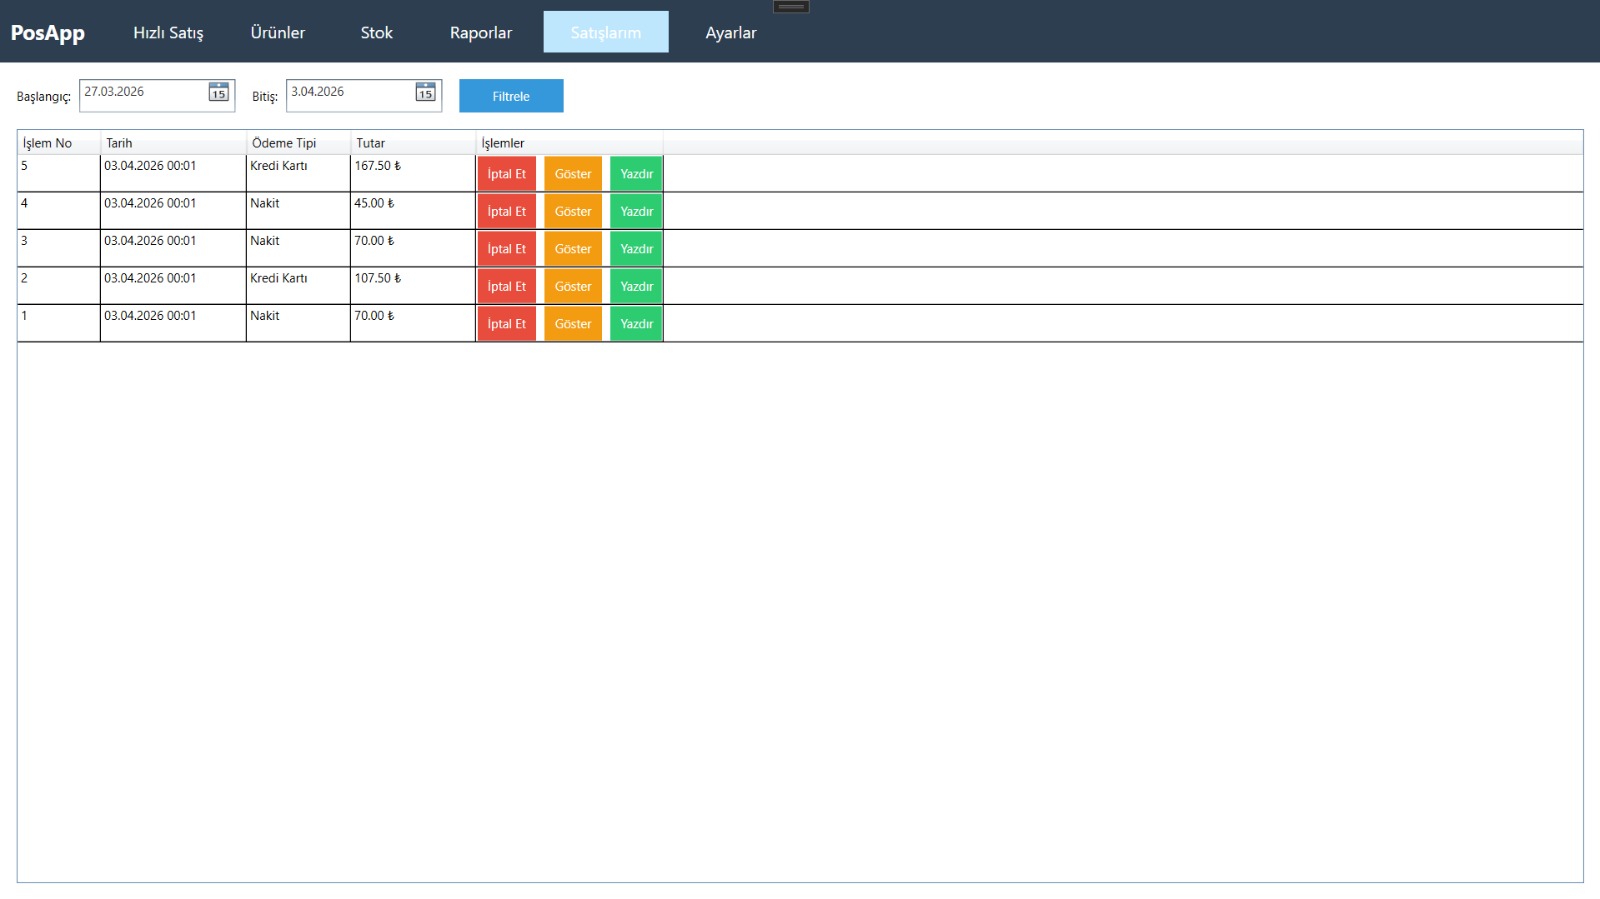Switch to the Ürünler tab
This screenshot has height=899, width=1600.
click(278, 32)
